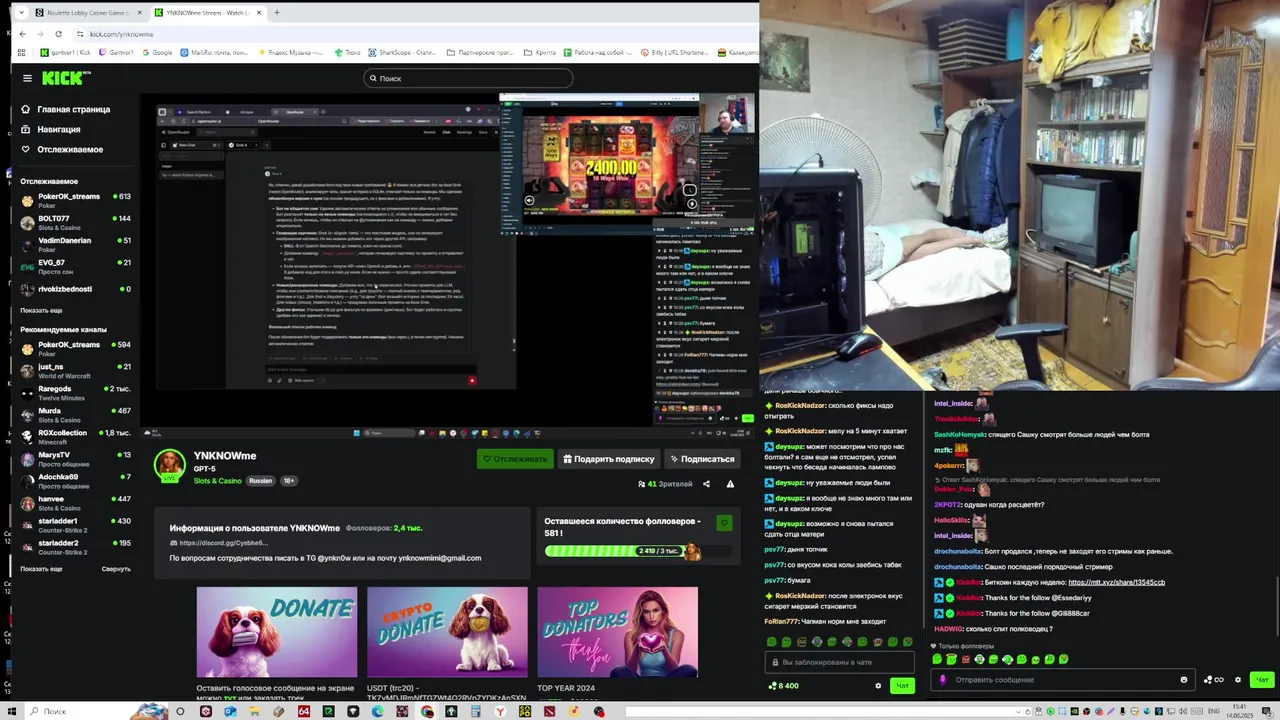Open rivokizbednosti followed channel
Viewport: 1280px width, 720px height.
click(x=76, y=289)
